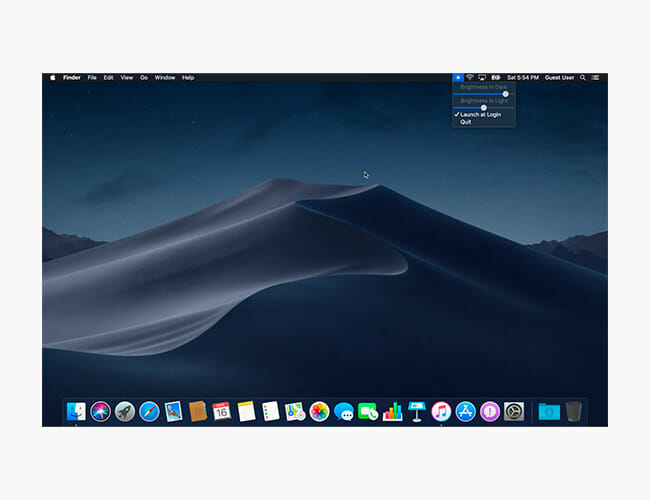Open the Help menu
650x500 pixels.
188,78
